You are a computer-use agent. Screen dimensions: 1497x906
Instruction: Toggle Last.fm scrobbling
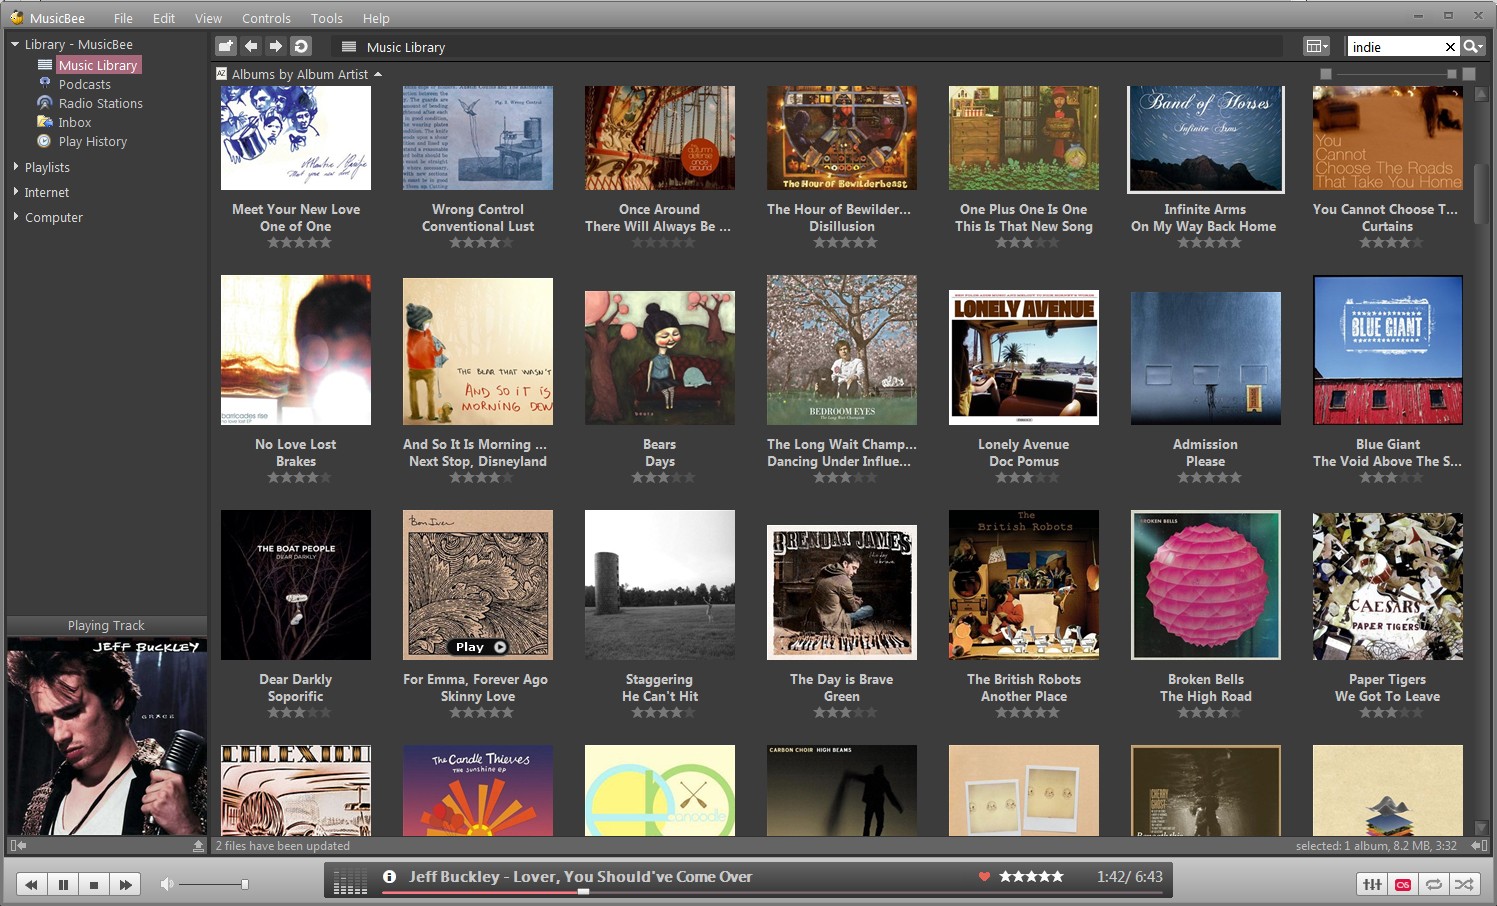(1403, 884)
